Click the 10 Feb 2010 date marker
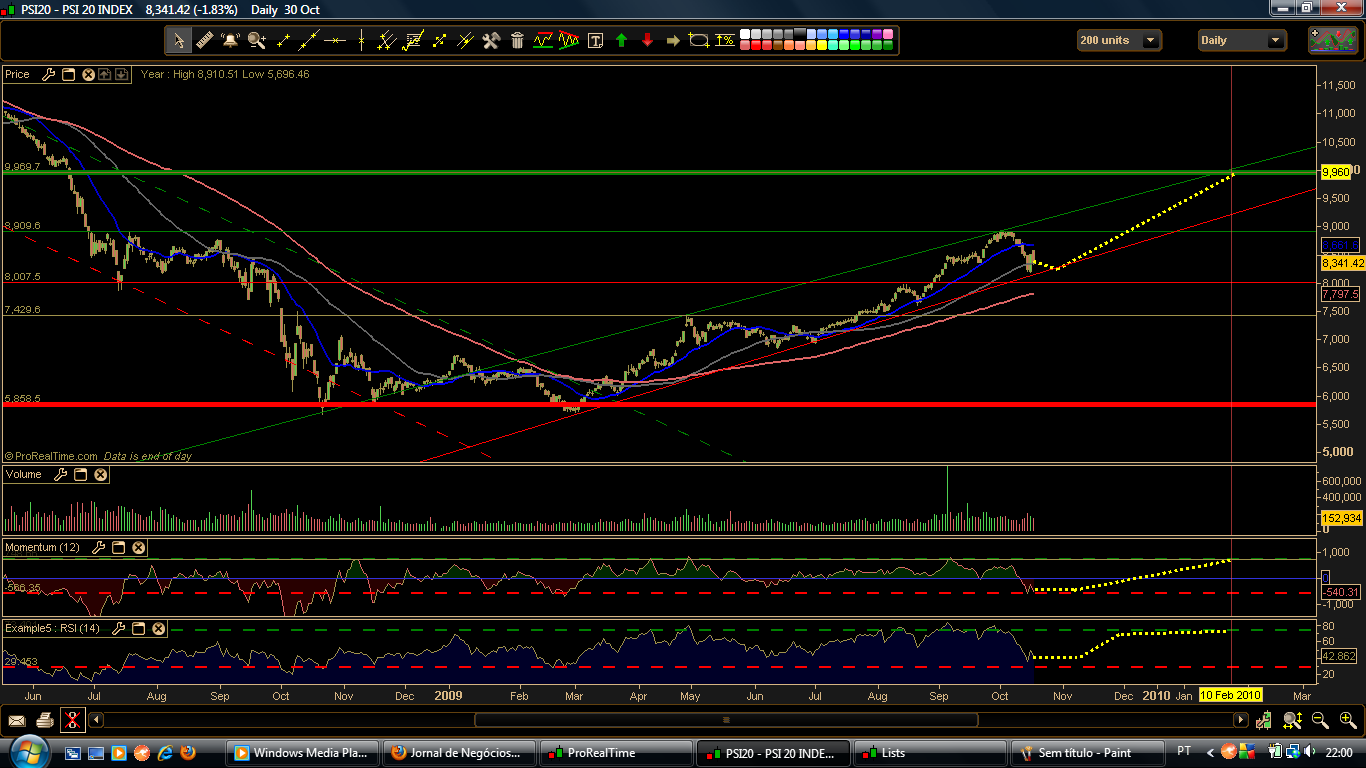 point(1230,695)
